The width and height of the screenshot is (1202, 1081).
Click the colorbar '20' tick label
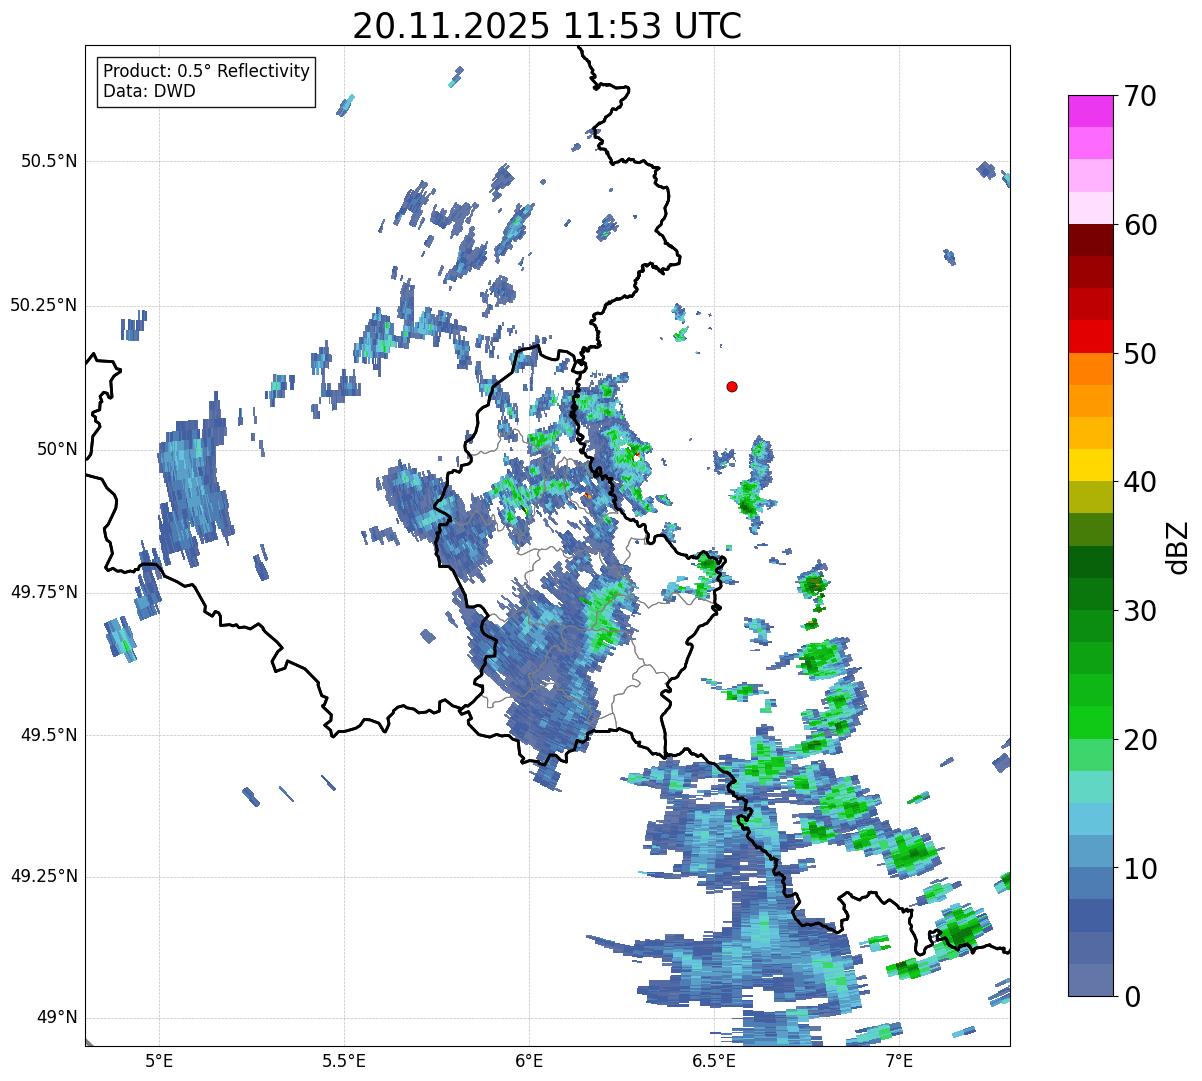click(1139, 741)
